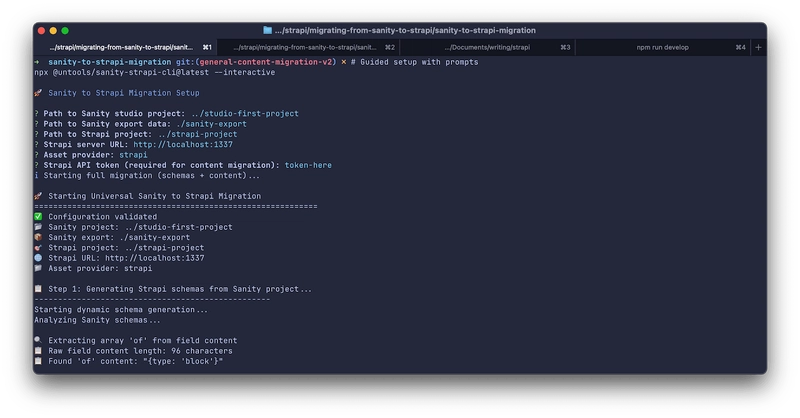Viewport: 800px width, 418px height.
Task: Open a new terminal tab with plus button
Action: click(x=758, y=47)
